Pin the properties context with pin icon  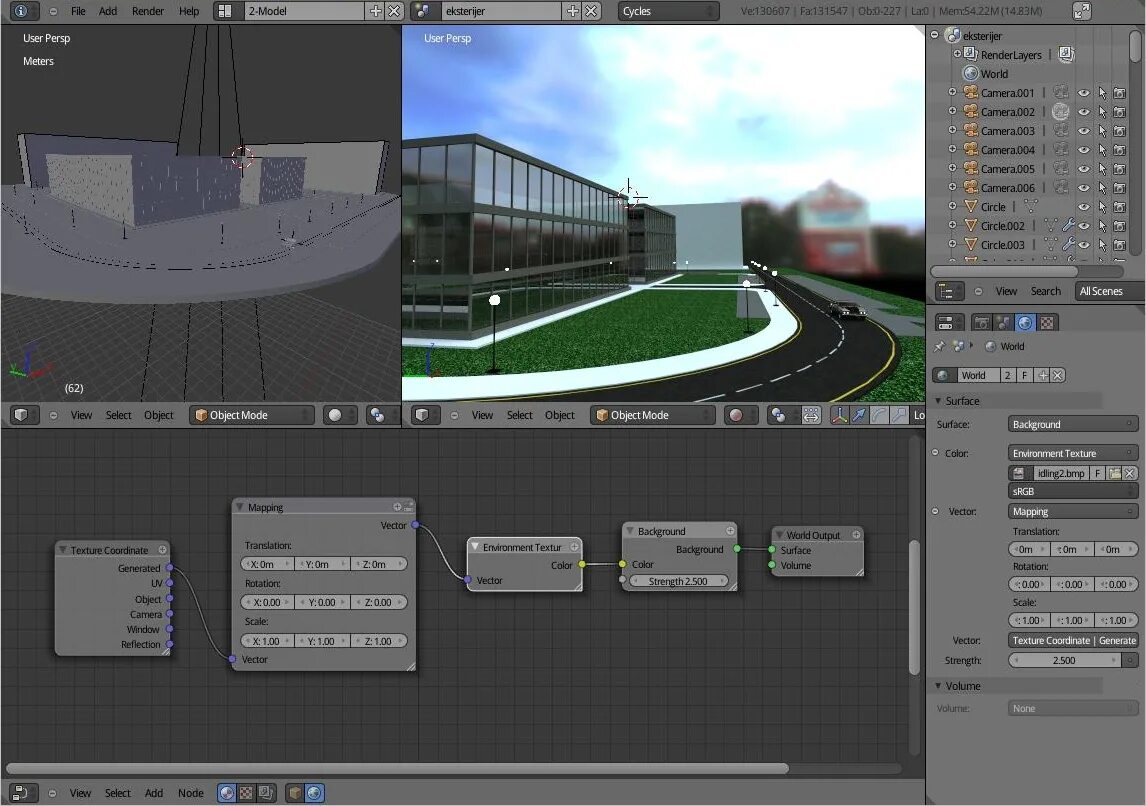point(939,346)
